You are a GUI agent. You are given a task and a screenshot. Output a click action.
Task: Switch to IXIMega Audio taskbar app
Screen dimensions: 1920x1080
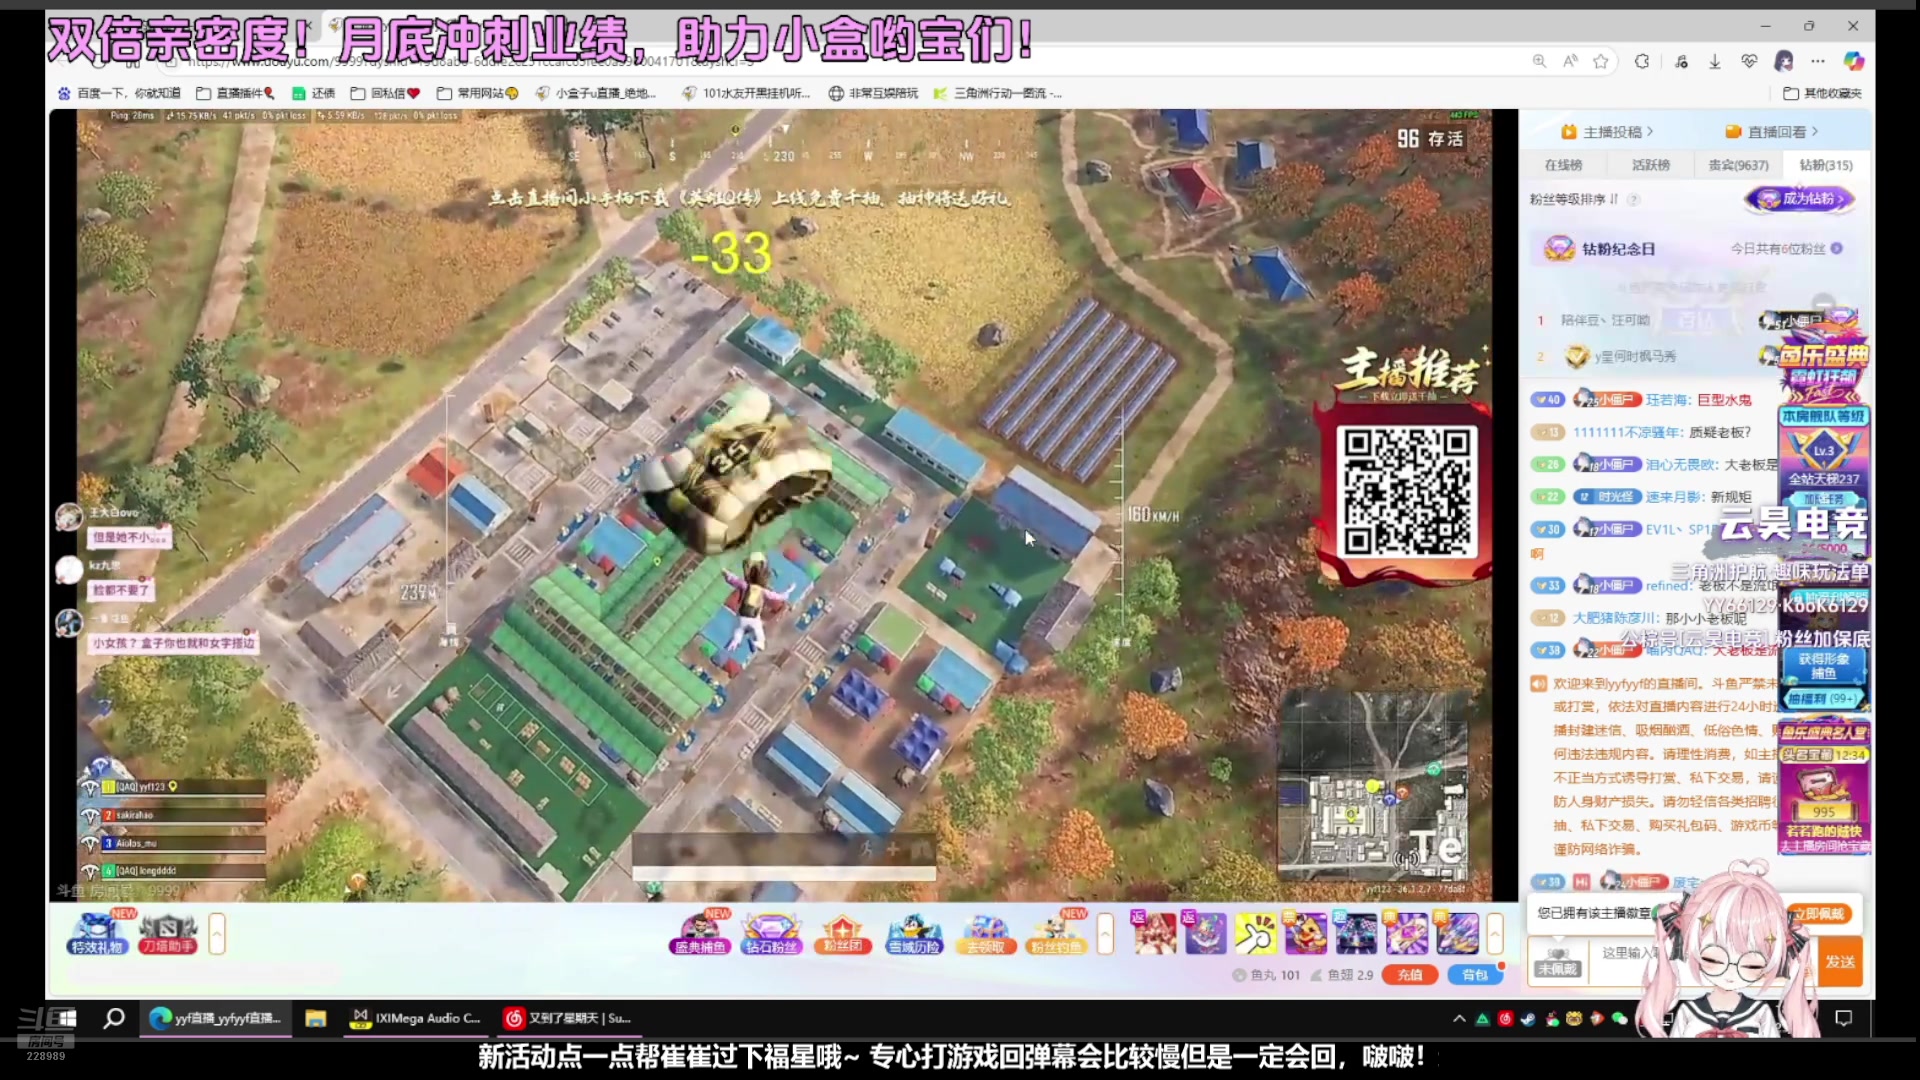[x=416, y=1018]
